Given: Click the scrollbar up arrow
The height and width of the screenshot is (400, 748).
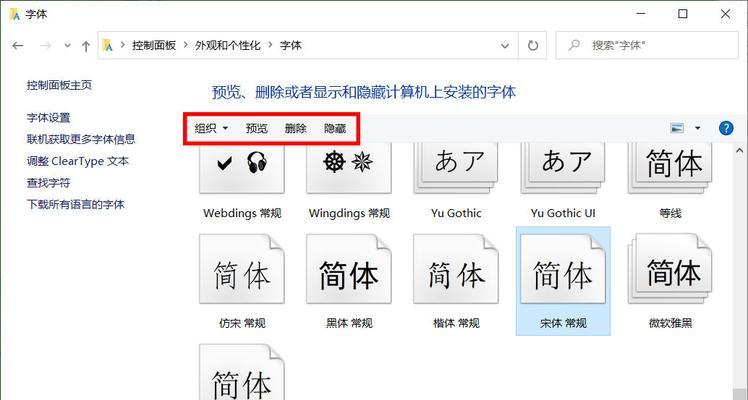Looking at the screenshot, I should pos(740,151).
